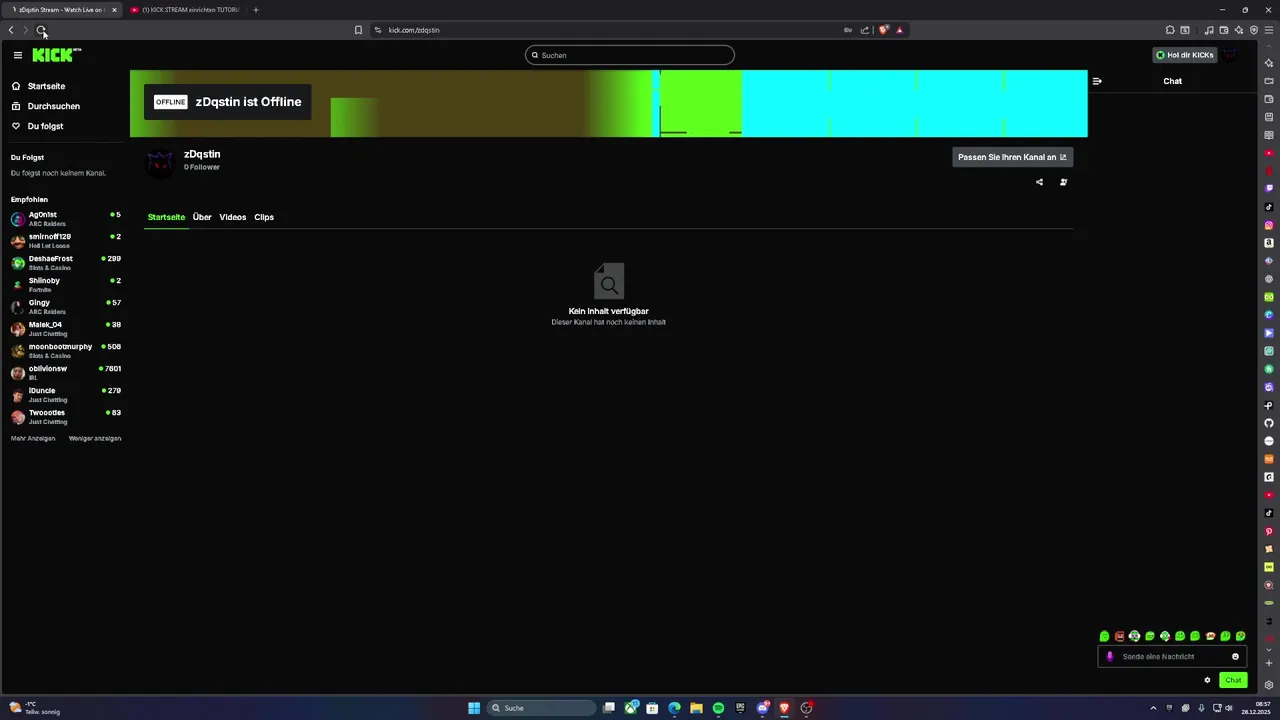Open the hamburger menu beside KICK logo
The height and width of the screenshot is (720, 1280).
click(18, 55)
